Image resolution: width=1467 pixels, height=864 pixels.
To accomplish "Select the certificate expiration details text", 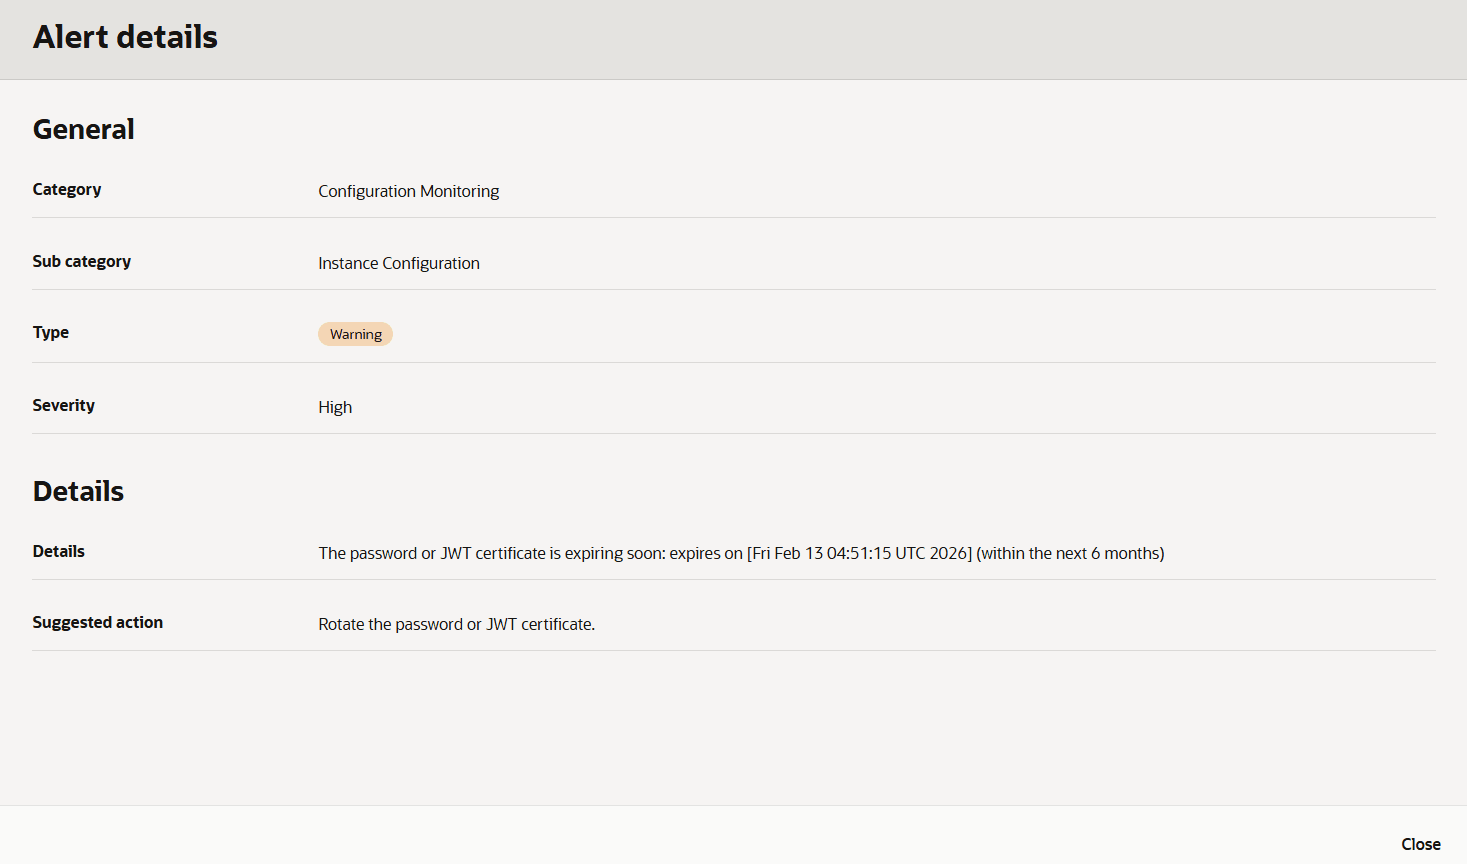I will [740, 553].
